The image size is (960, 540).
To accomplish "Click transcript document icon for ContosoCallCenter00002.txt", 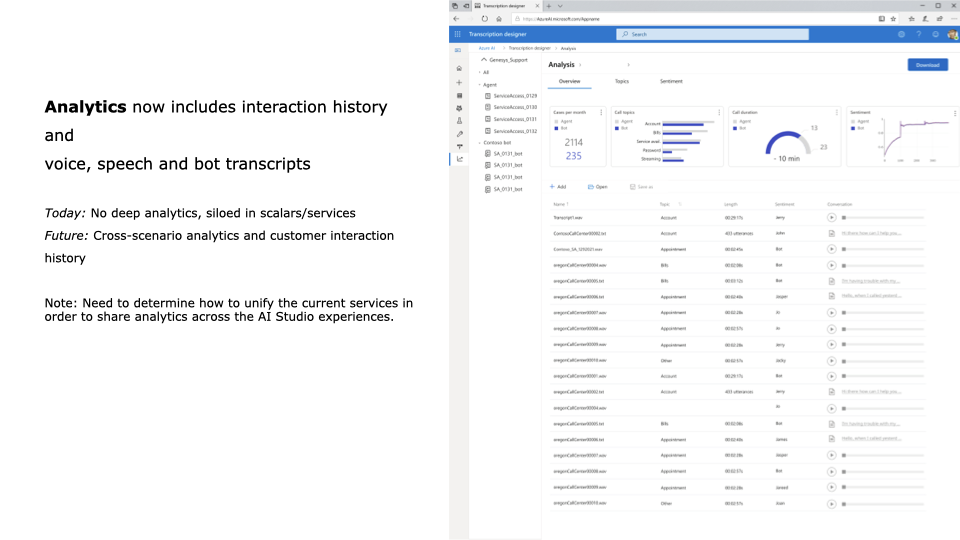I will tap(831, 233).
